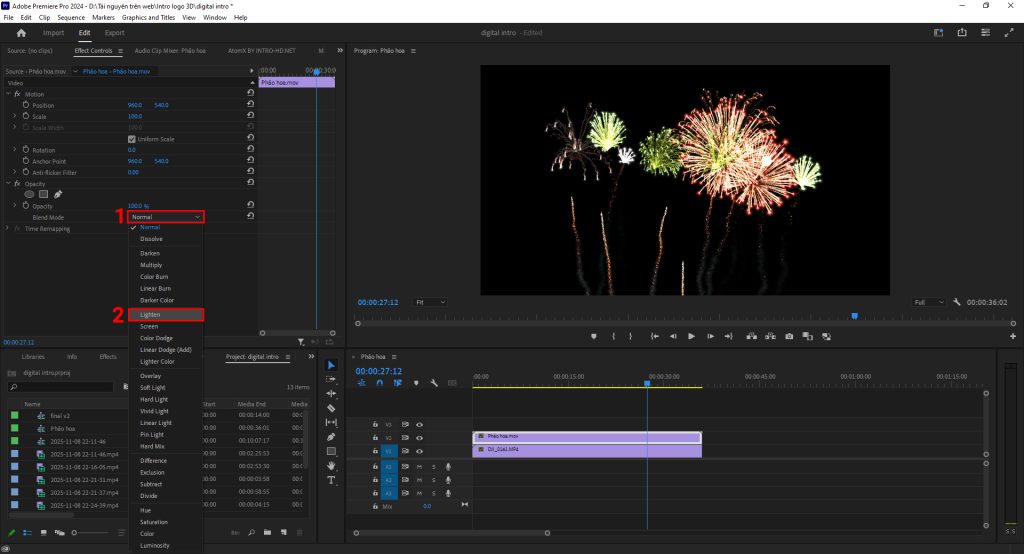Mute audio track A1
This screenshot has height=554, width=1024.
click(x=419, y=466)
